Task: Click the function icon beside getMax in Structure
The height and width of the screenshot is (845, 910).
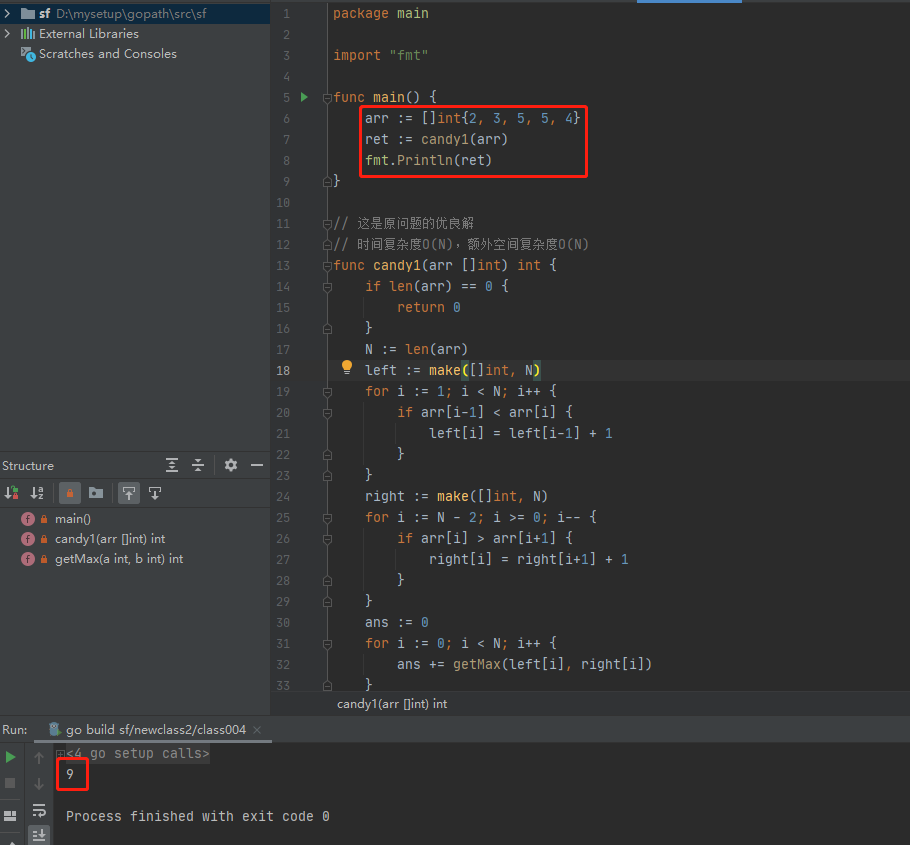Action: [27, 559]
